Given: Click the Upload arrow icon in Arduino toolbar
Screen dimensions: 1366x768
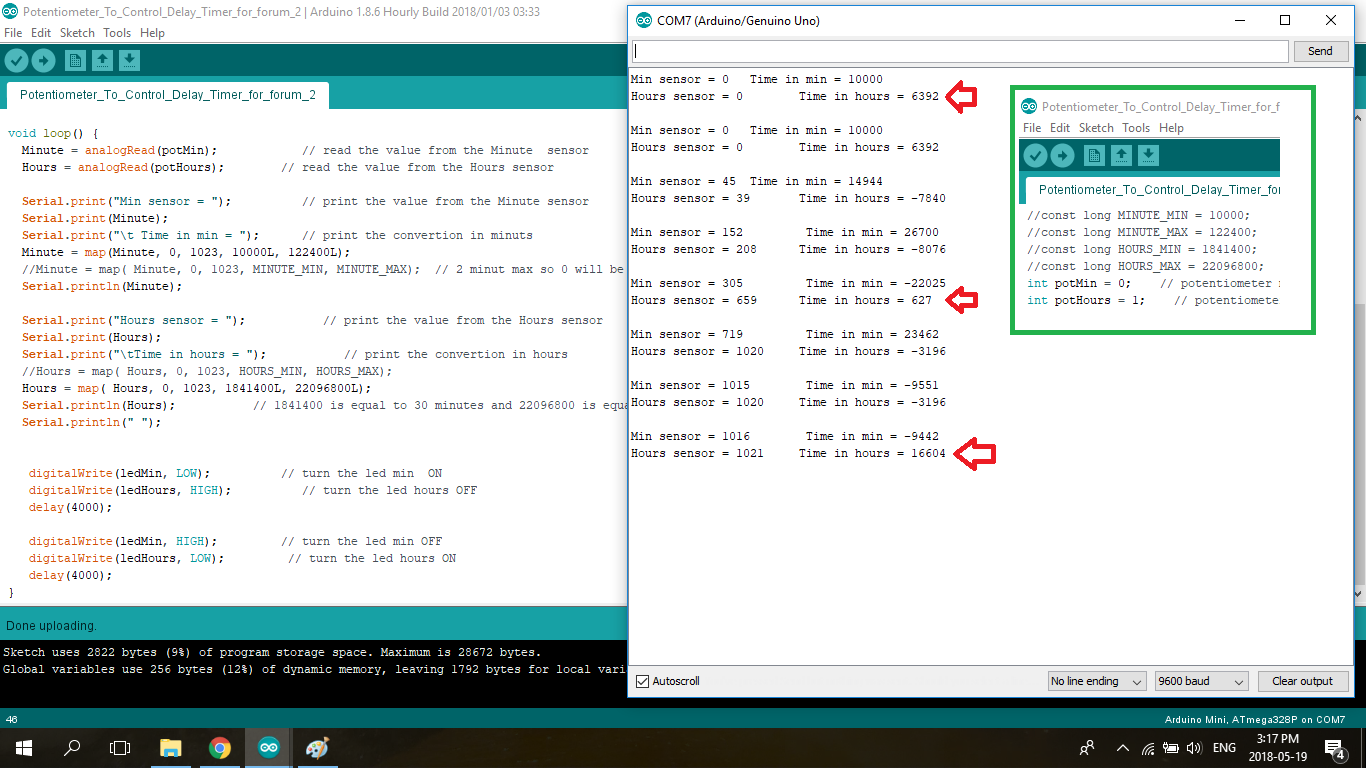Looking at the screenshot, I should click(43, 61).
